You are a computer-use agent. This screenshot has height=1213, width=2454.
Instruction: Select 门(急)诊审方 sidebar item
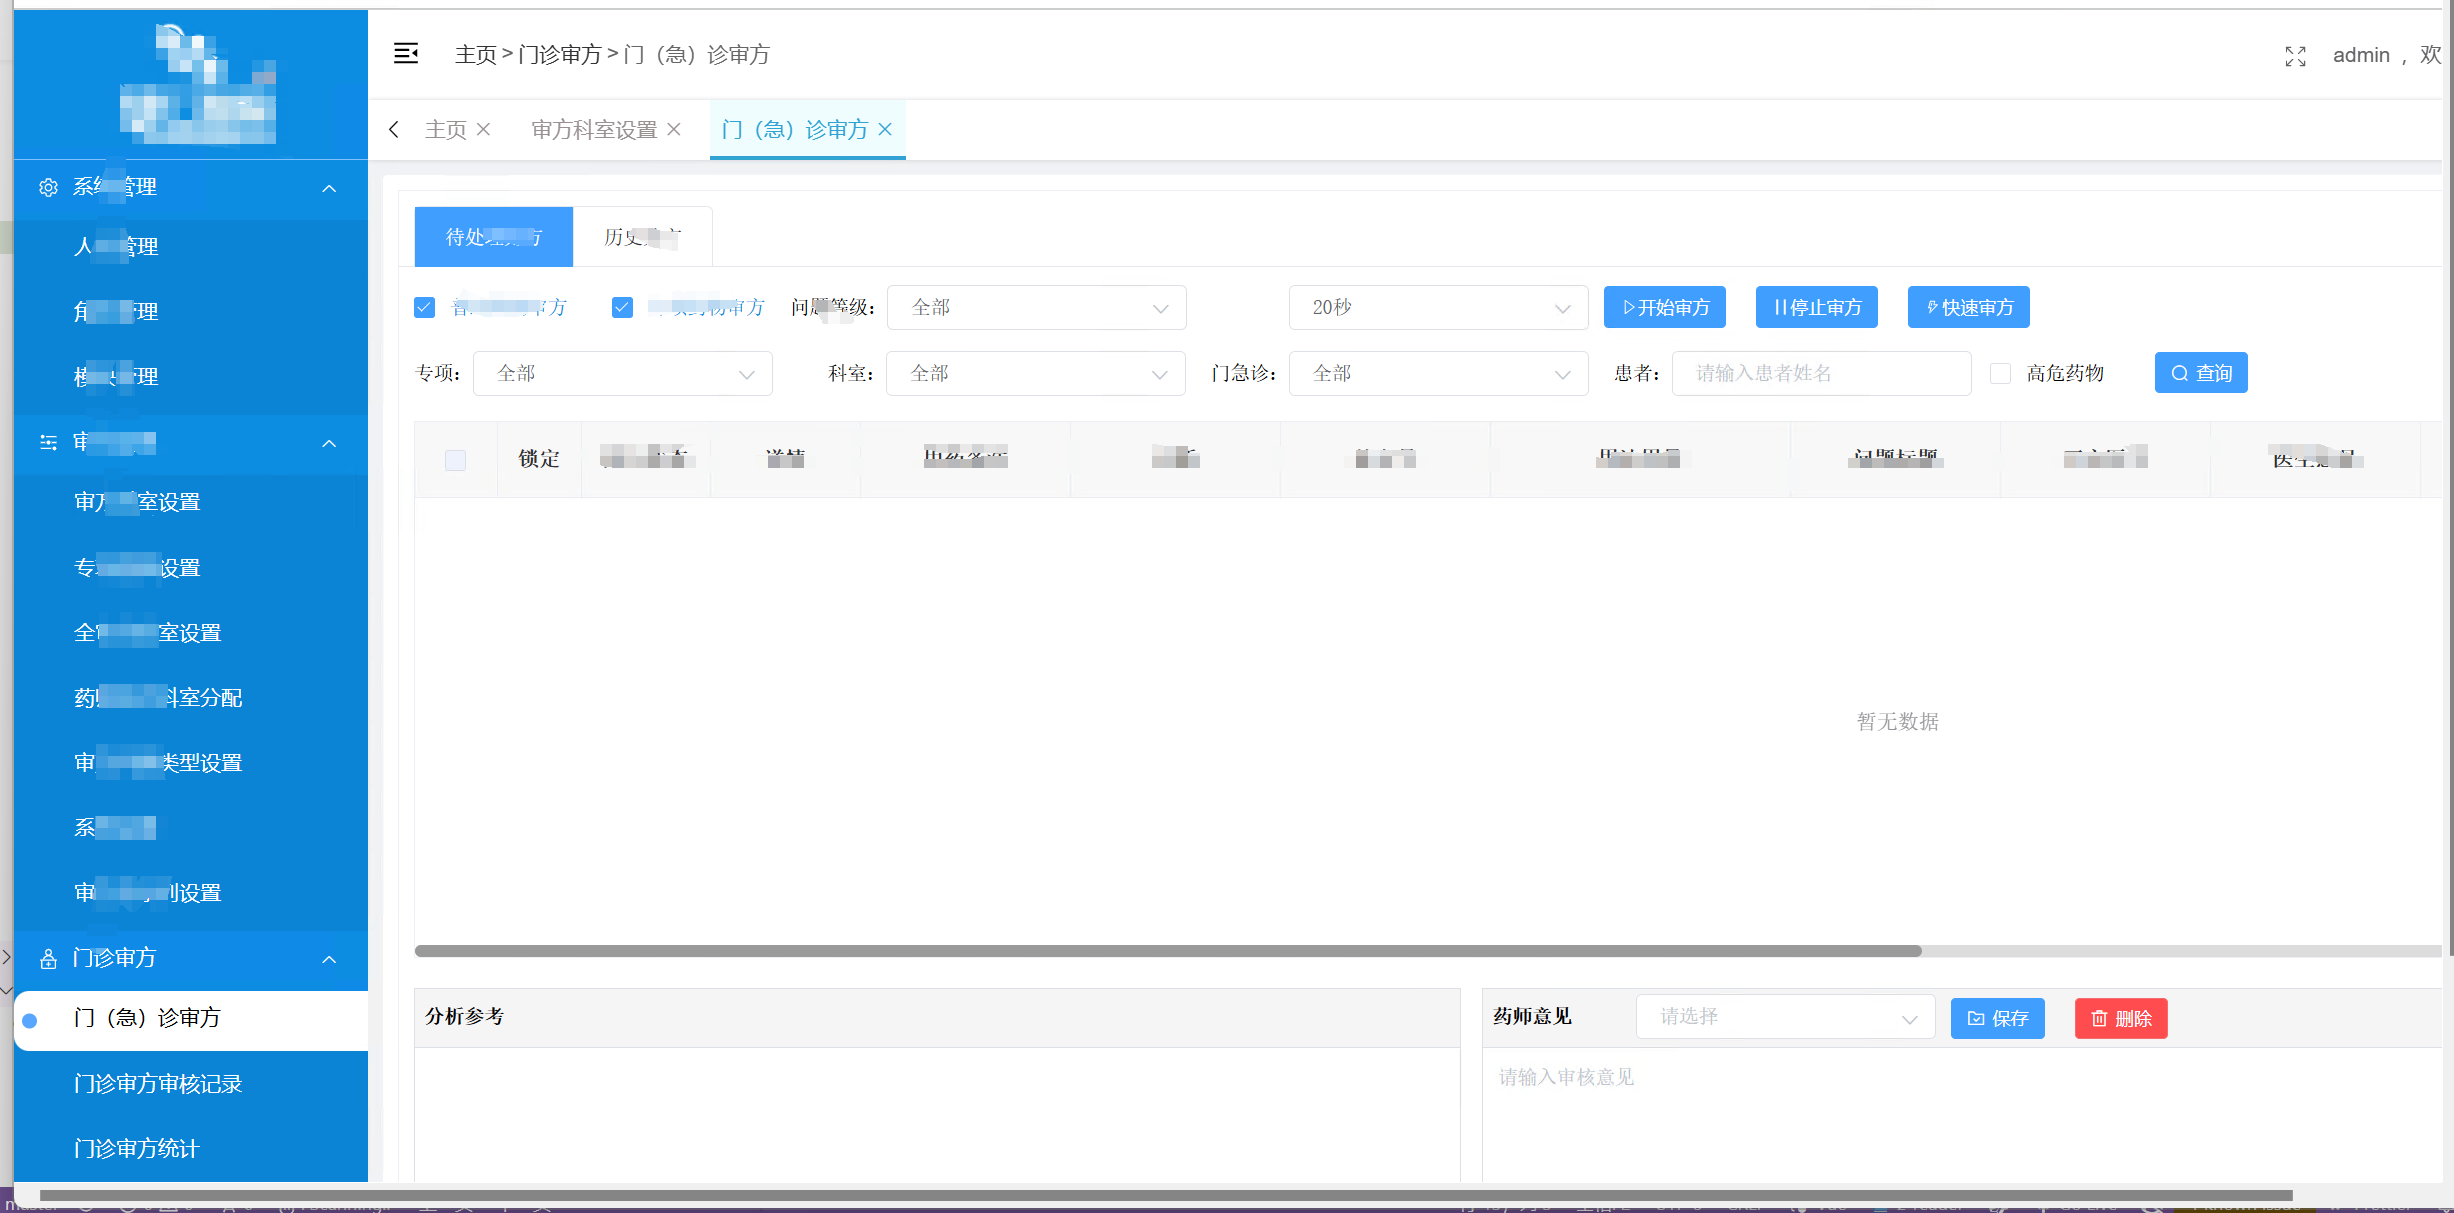pyautogui.click(x=191, y=1019)
